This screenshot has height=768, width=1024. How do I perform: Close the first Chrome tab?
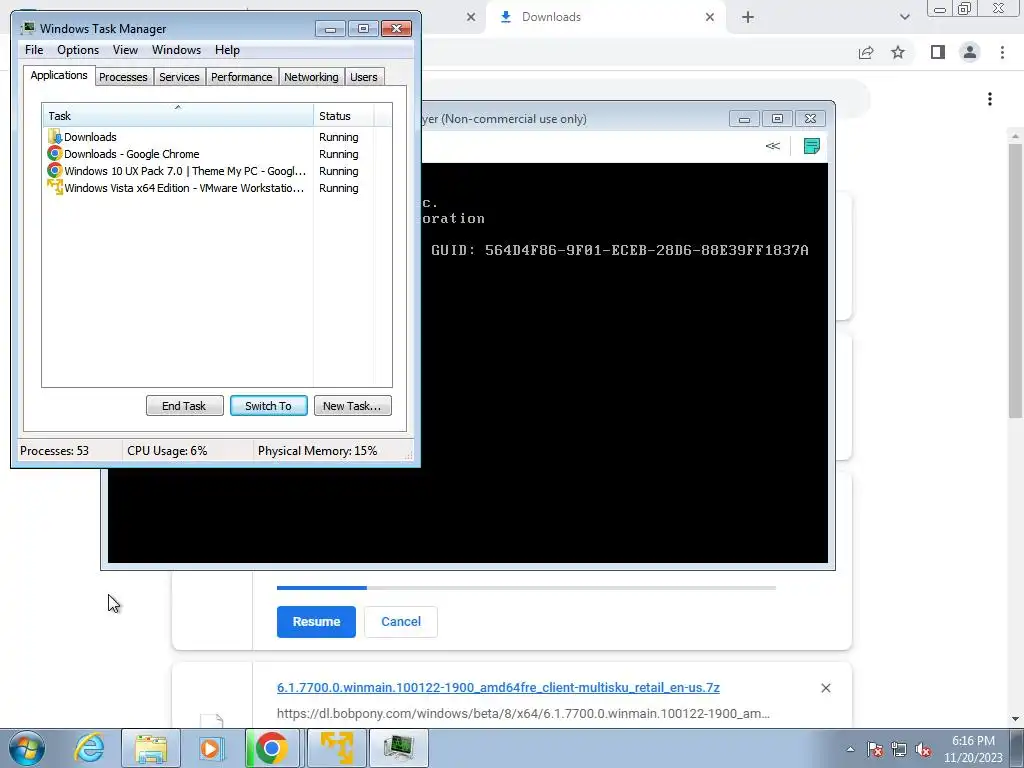pos(471,18)
